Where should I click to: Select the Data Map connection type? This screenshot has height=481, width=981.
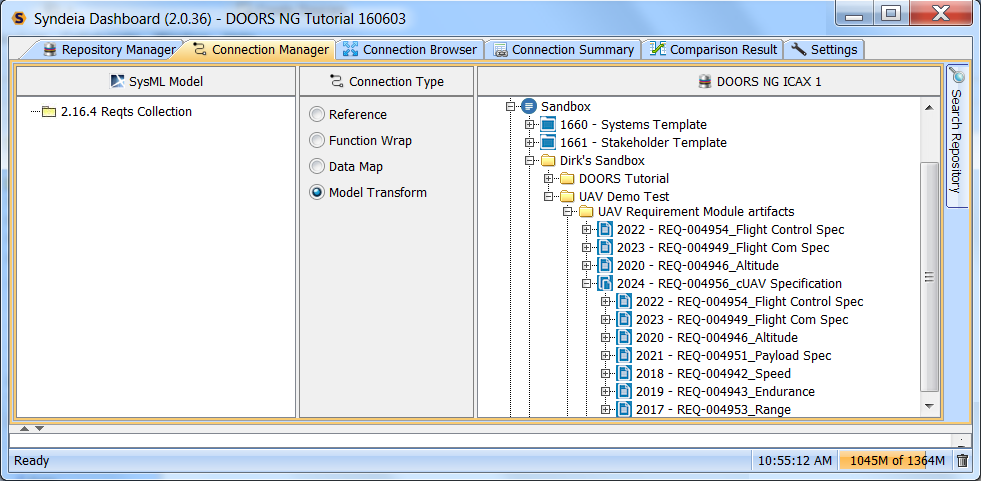(x=317, y=166)
